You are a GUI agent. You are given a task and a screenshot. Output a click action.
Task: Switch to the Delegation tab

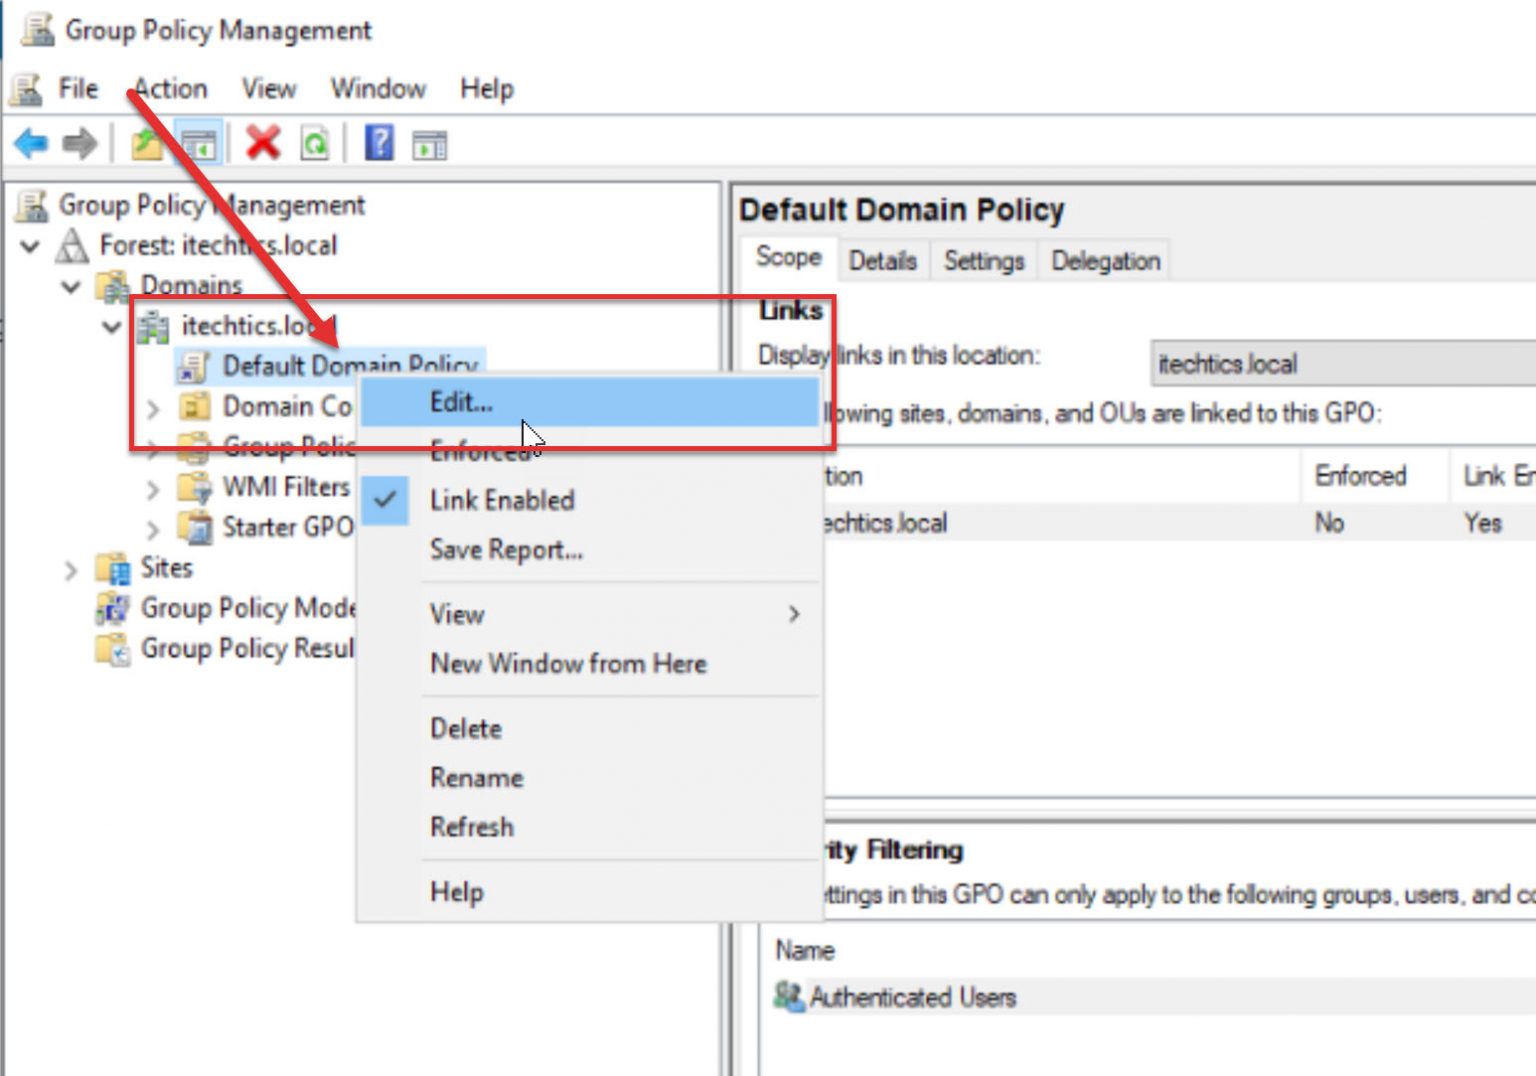[1104, 260]
